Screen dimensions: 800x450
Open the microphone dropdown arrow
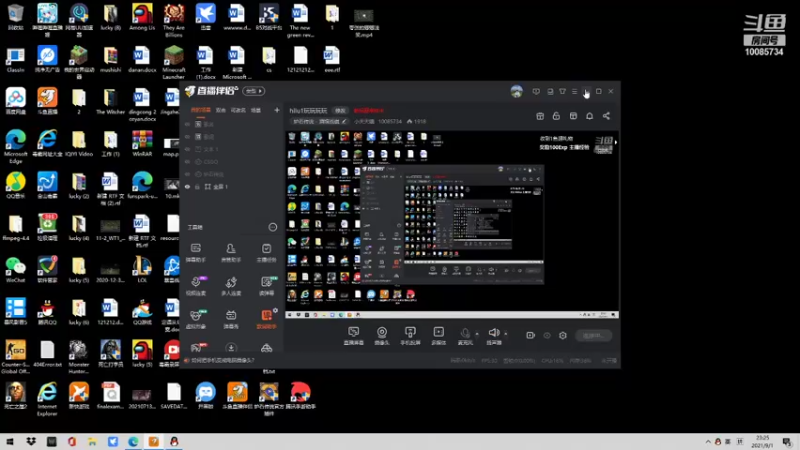[x=477, y=334]
